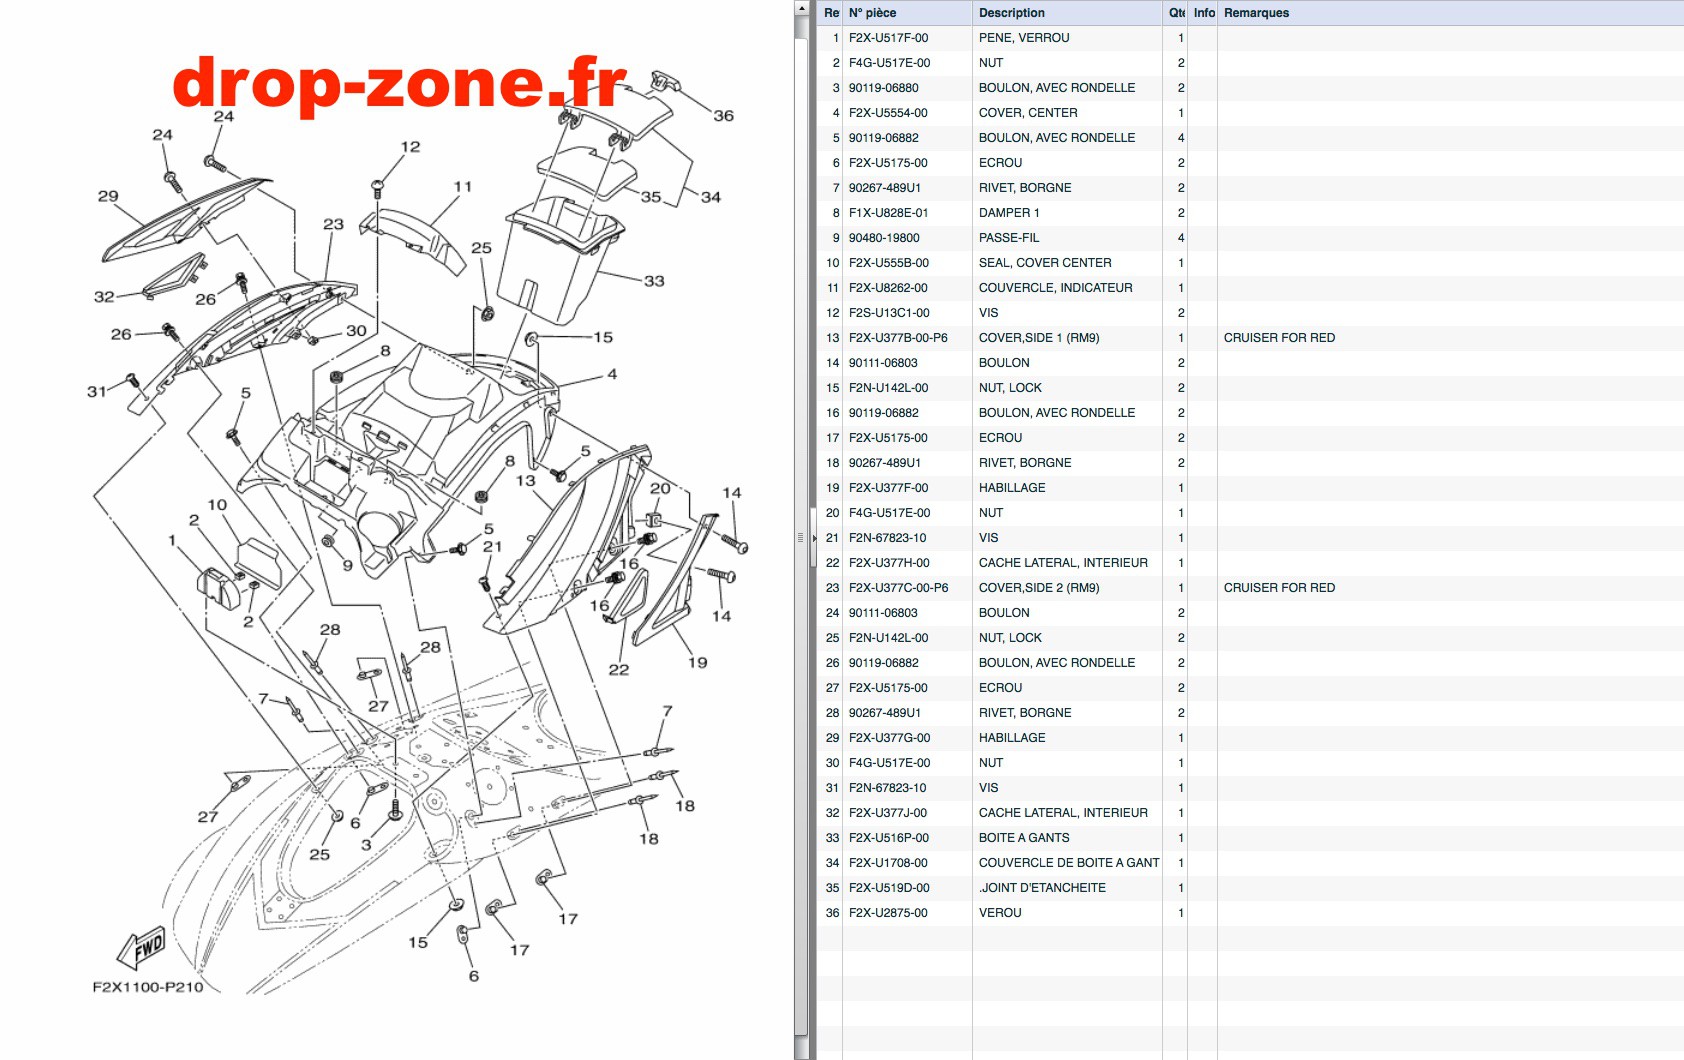Click callout number 11 on diagram

[462, 186]
